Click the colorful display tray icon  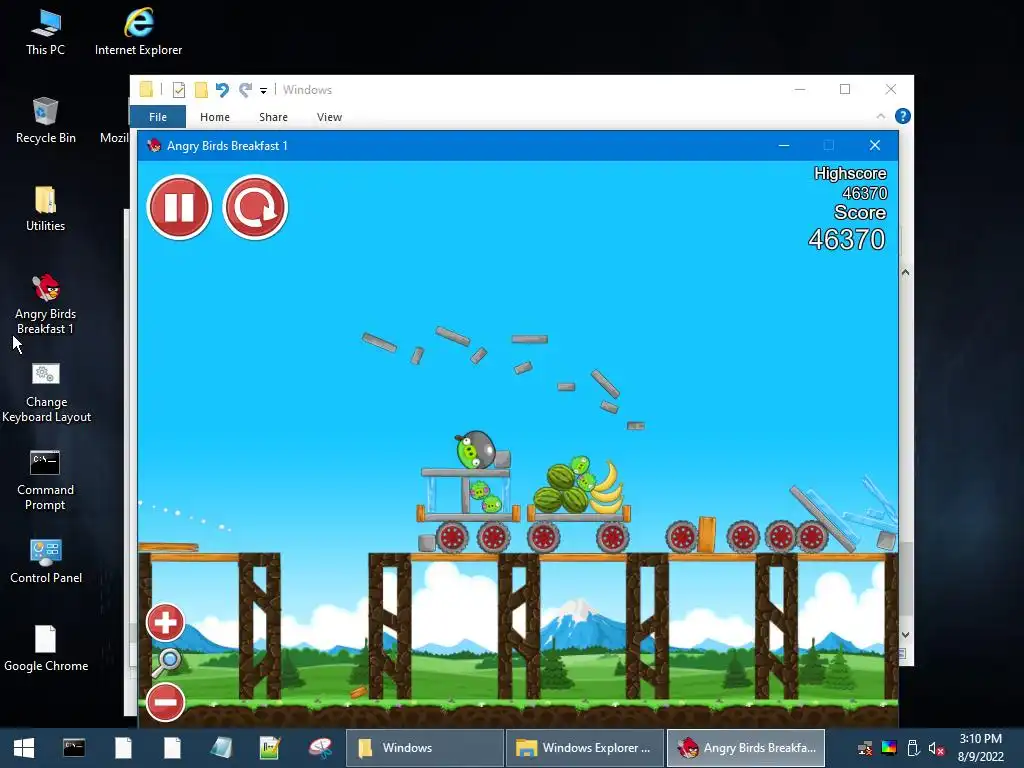coord(889,748)
